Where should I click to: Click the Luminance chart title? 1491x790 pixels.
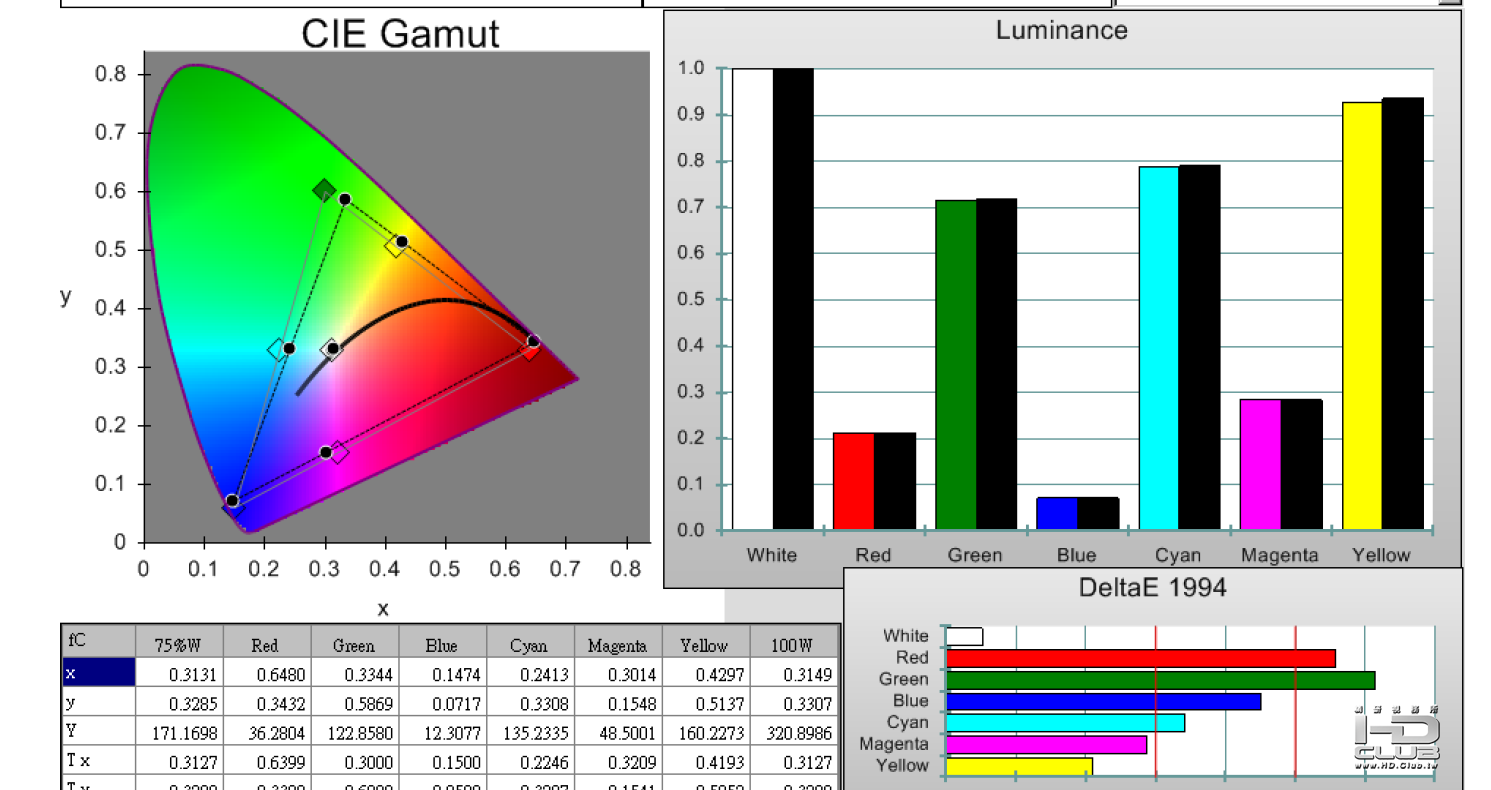[x=1061, y=30]
